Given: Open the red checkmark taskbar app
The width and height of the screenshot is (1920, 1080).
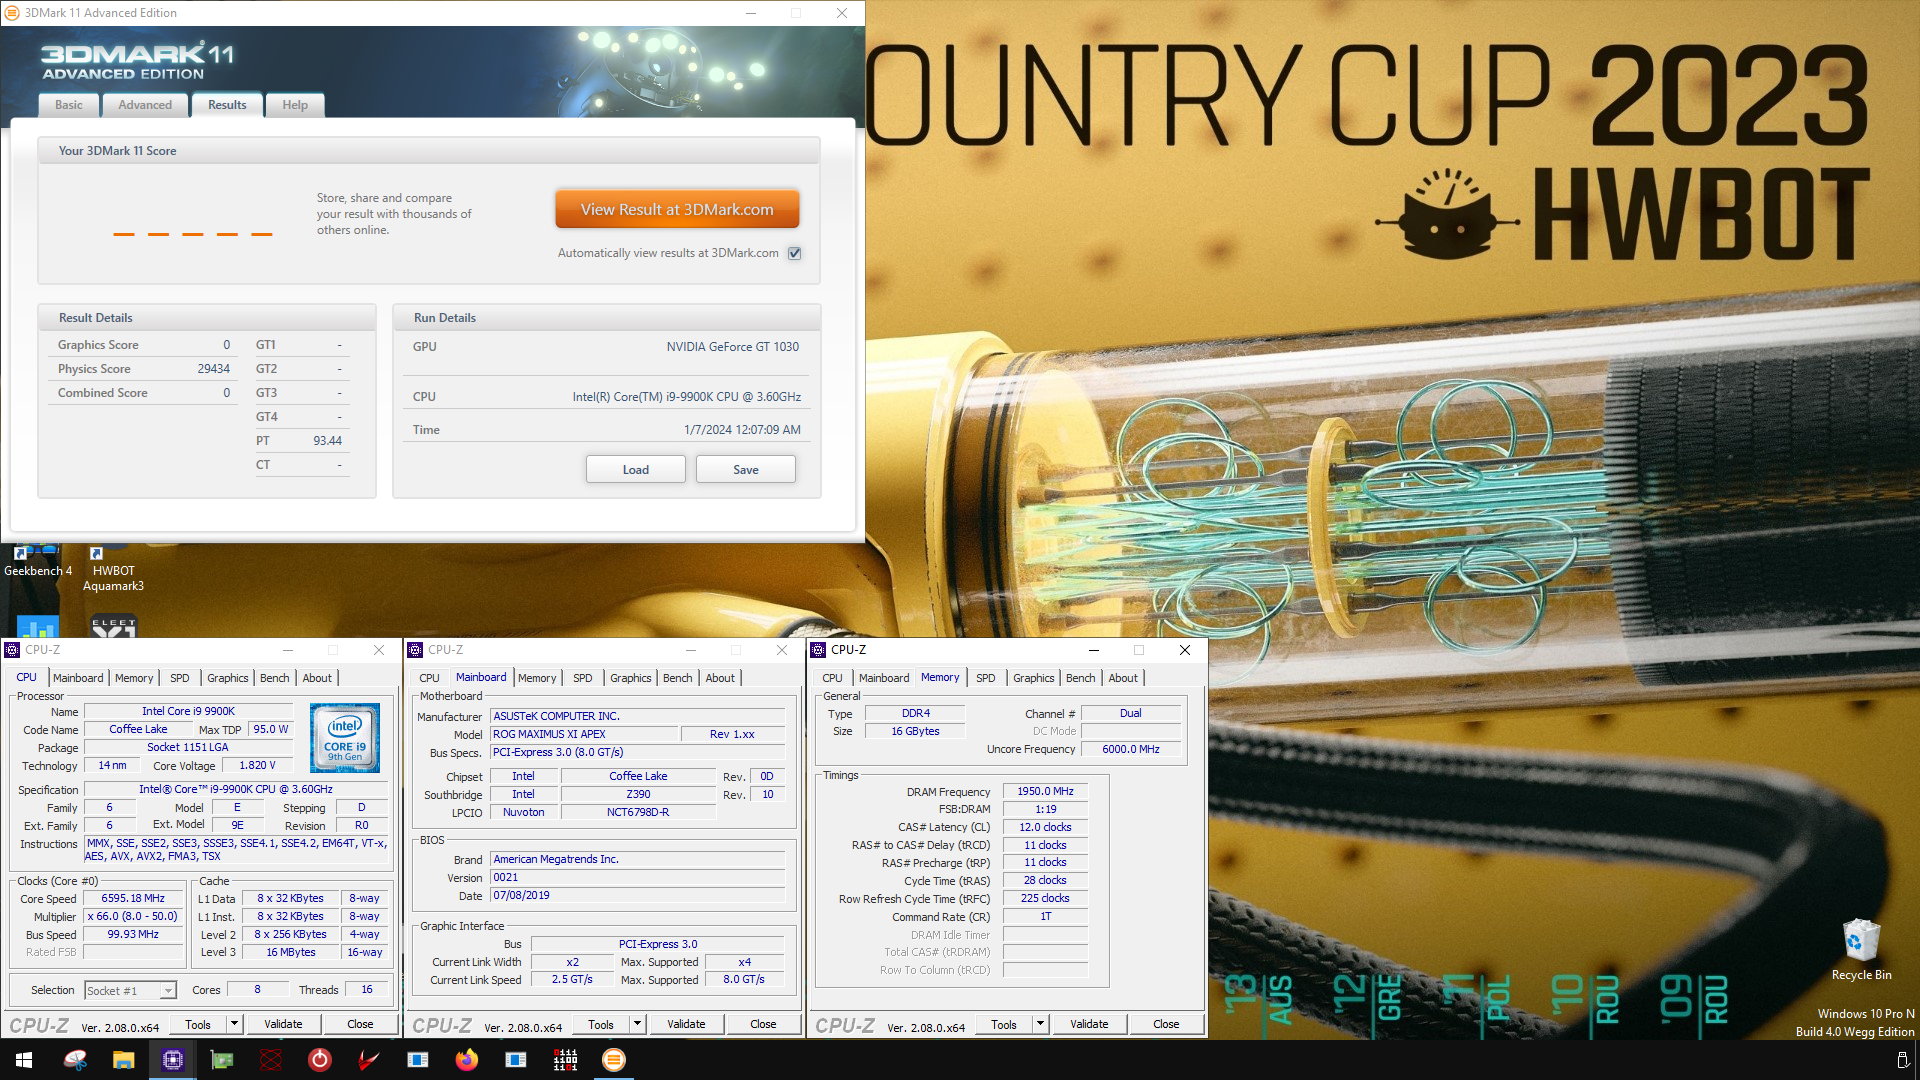Looking at the screenshot, I should (368, 1060).
